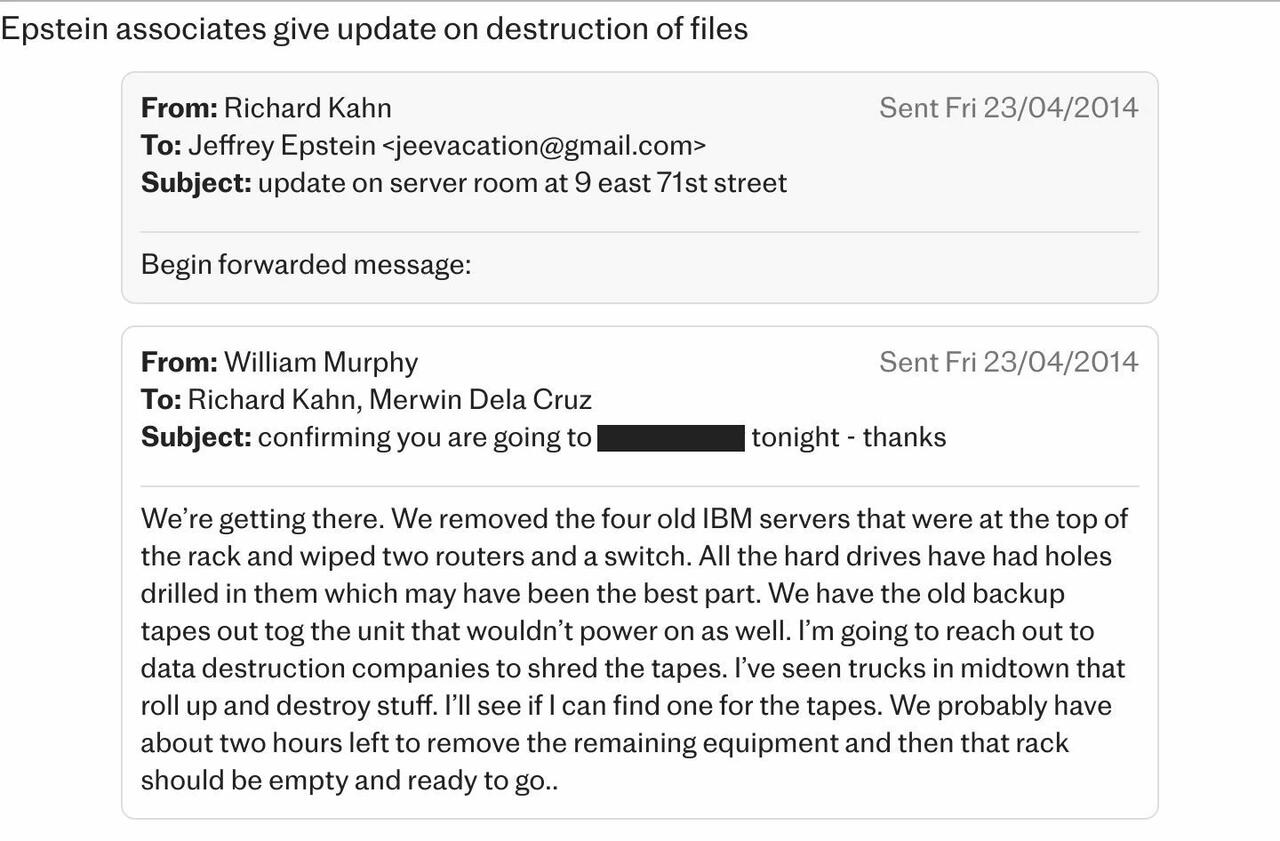This screenshot has height=841, width=1280.
Task: Click the headline about destruction of files
Action: [374, 29]
